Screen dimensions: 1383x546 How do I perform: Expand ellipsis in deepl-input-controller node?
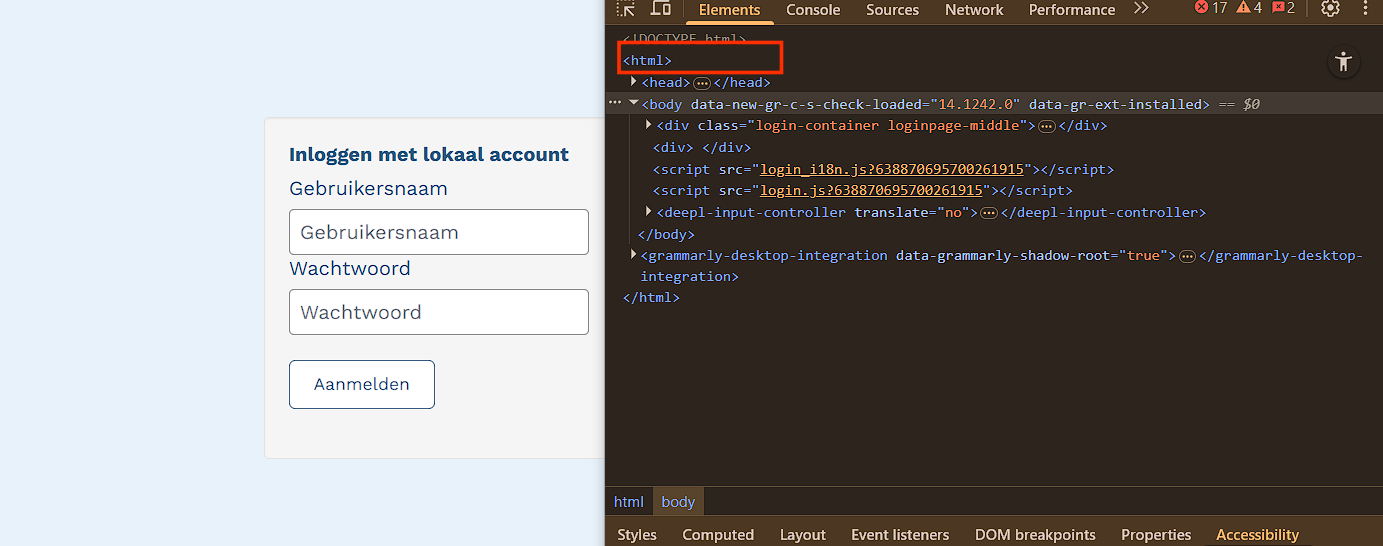[x=989, y=213]
